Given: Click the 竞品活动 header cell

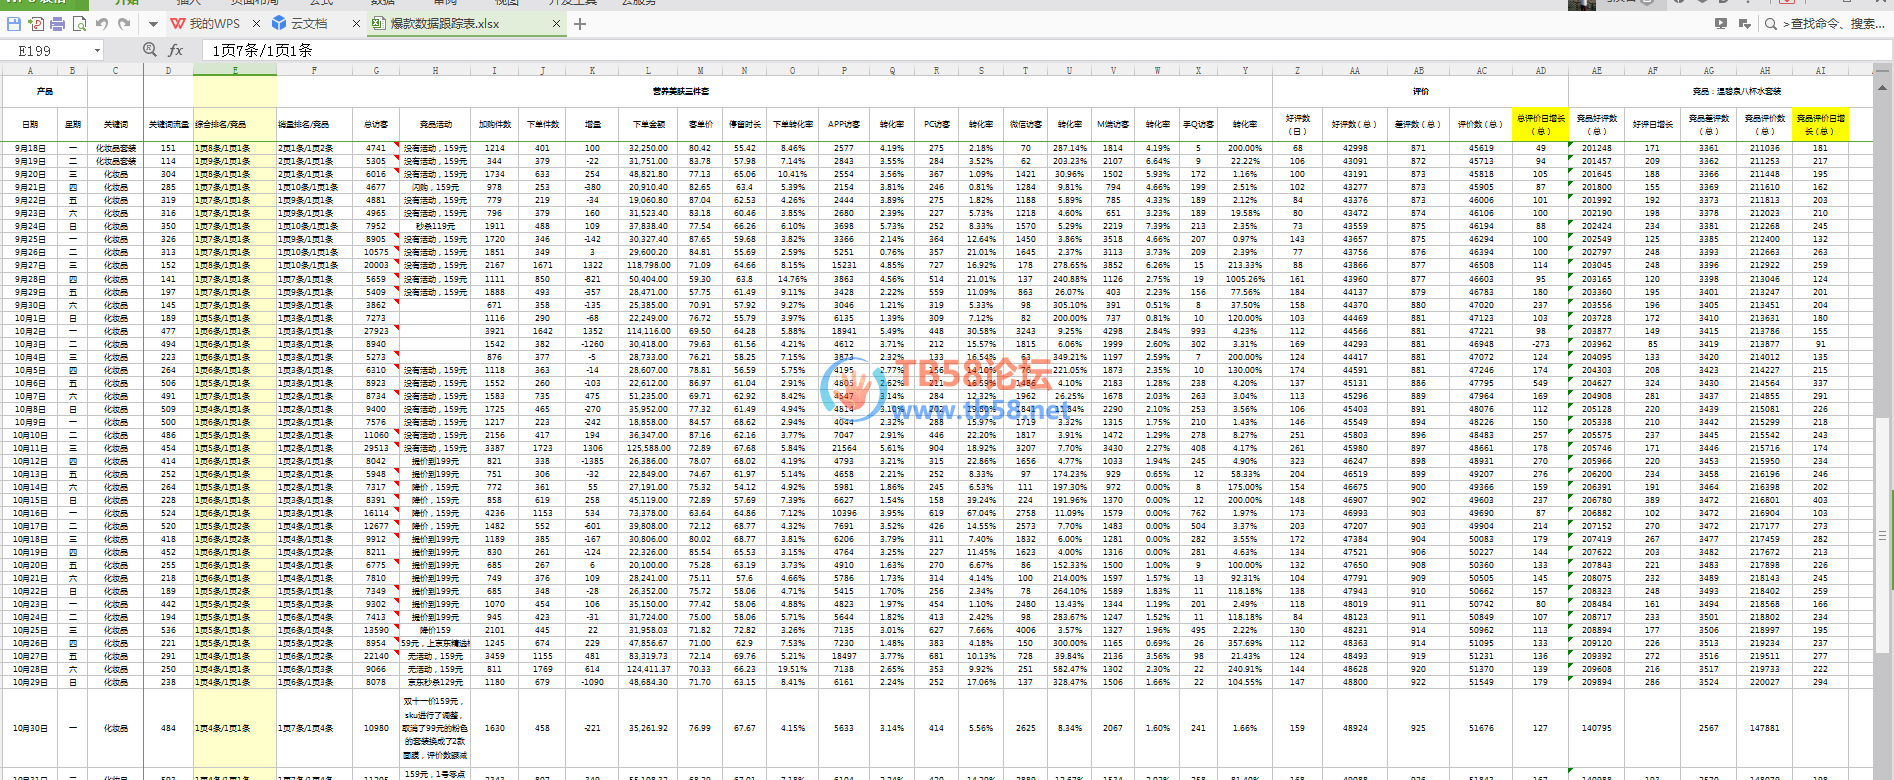Looking at the screenshot, I should [x=435, y=124].
